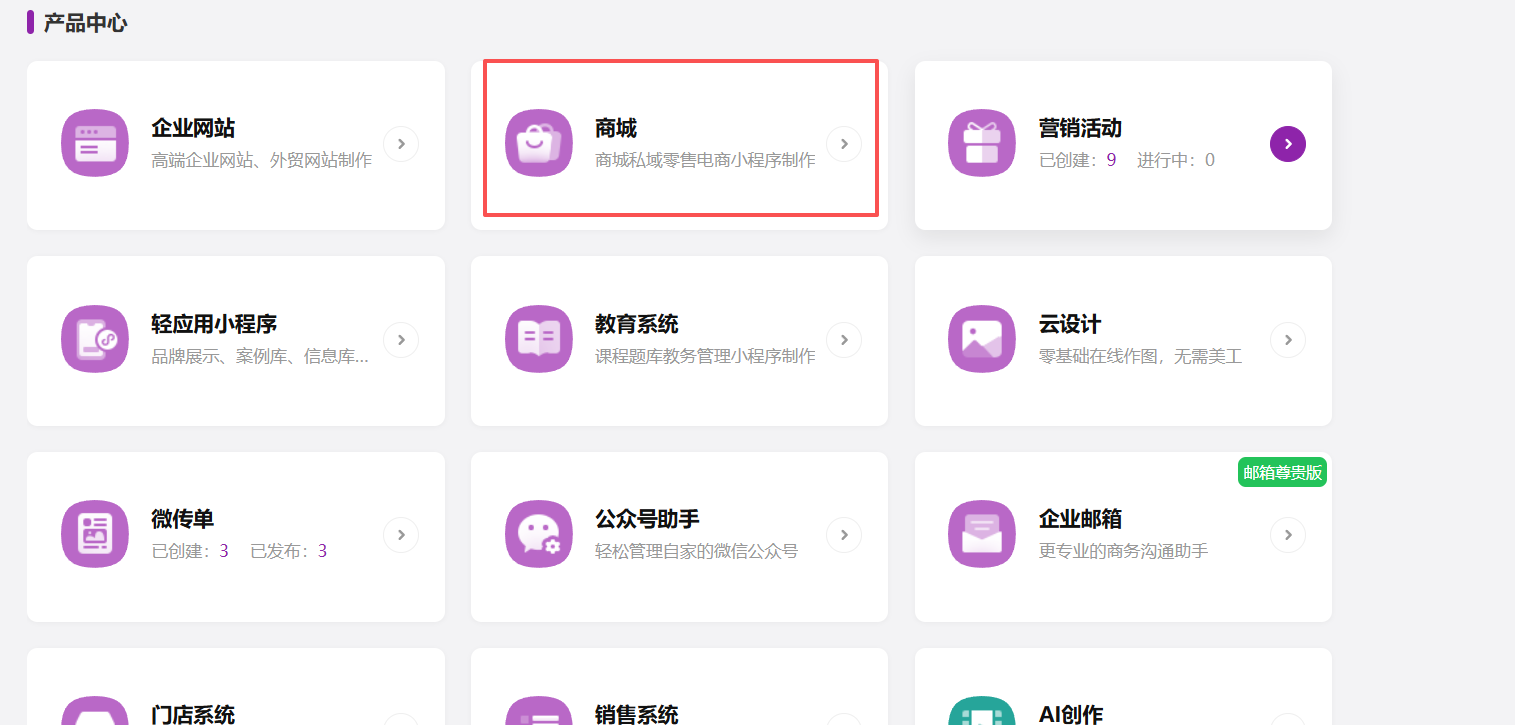Click the 企业网站 browser window icon
This screenshot has height=725, width=1515.
click(x=95, y=143)
